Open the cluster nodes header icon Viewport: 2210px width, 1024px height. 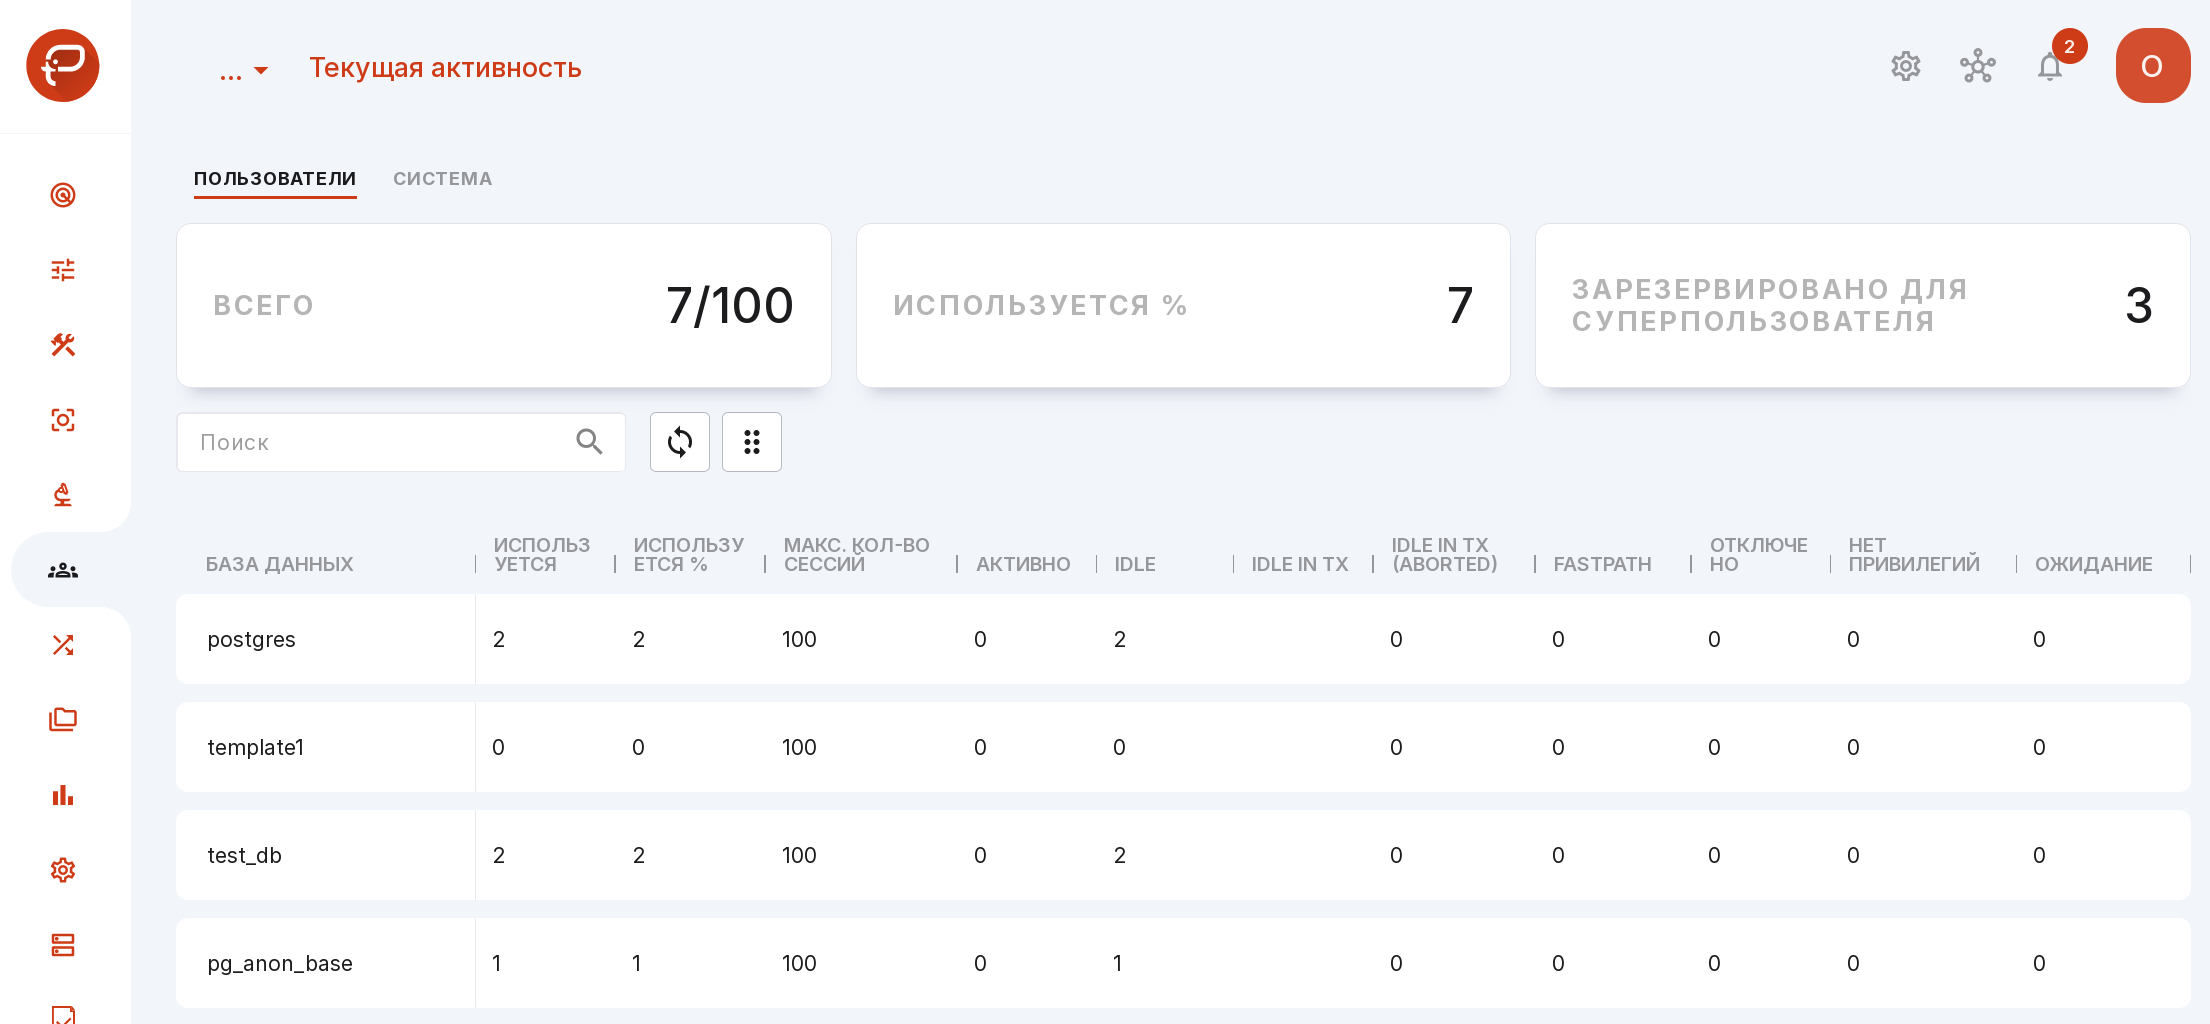tap(1978, 67)
